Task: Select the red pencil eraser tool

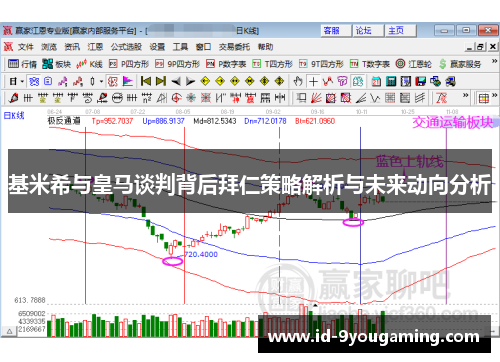Action: (x=13, y=98)
